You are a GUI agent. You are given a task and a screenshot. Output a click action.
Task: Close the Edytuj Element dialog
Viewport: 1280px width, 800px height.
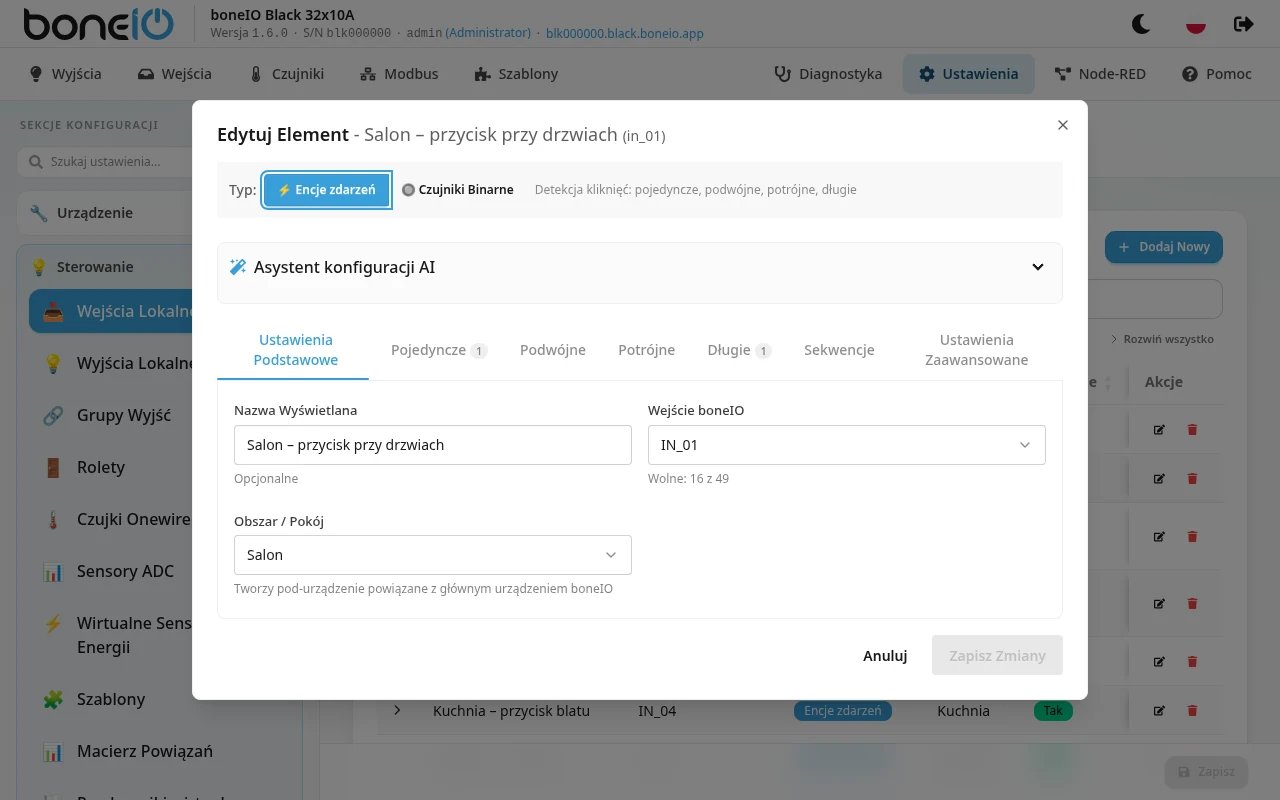[x=1063, y=125]
